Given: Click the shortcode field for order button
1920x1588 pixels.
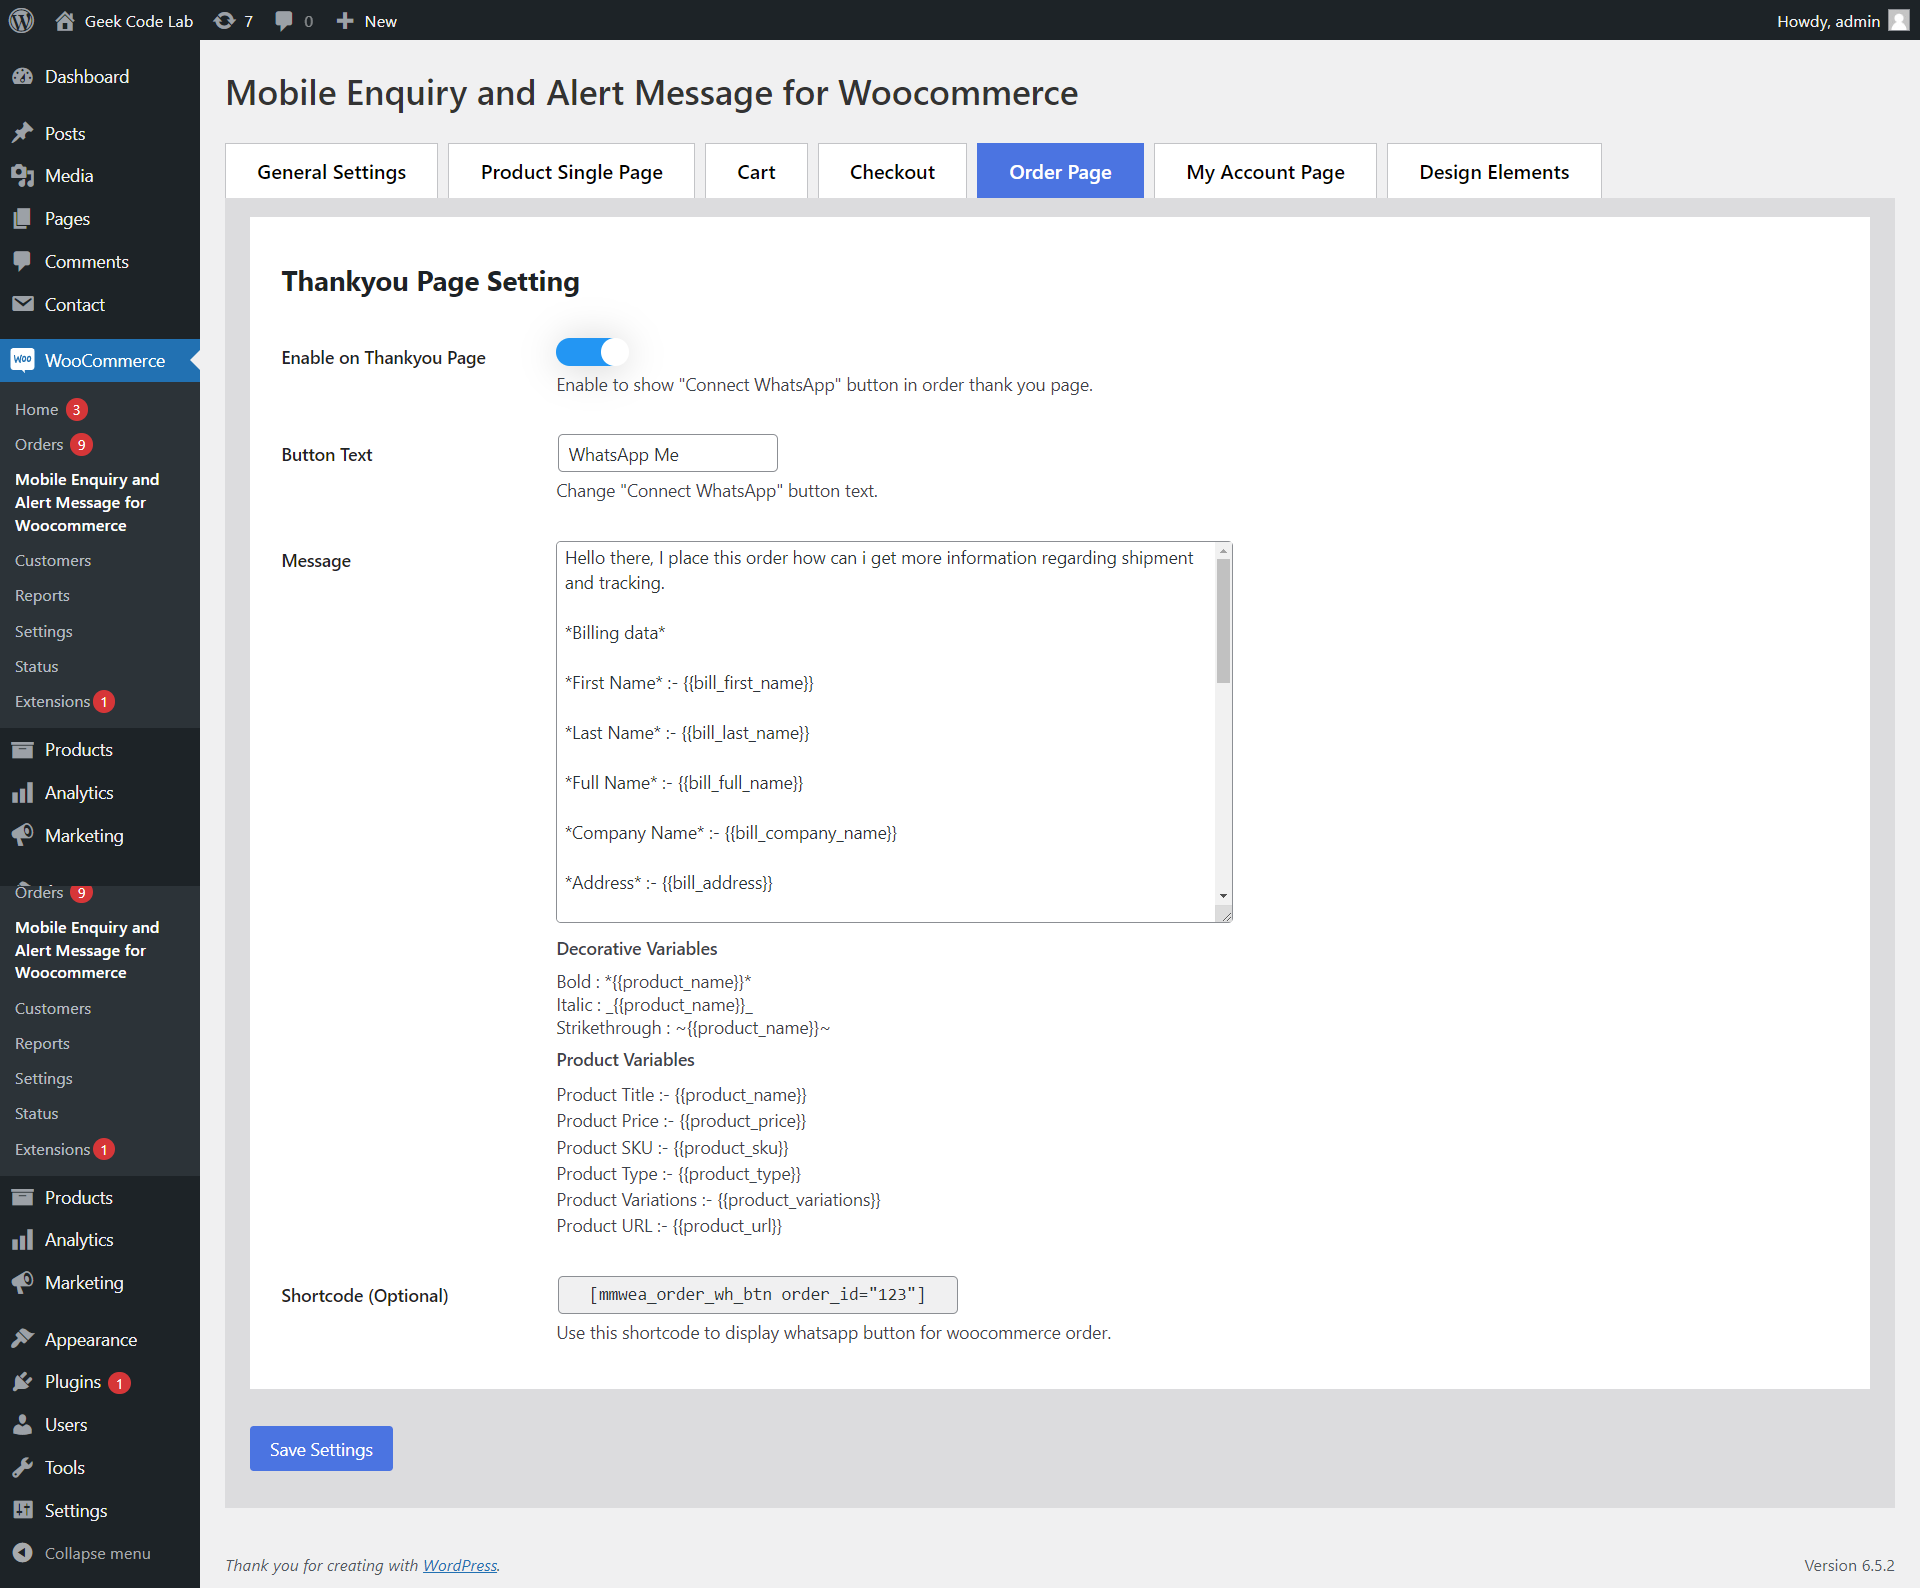Looking at the screenshot, I should point(757,1295).
